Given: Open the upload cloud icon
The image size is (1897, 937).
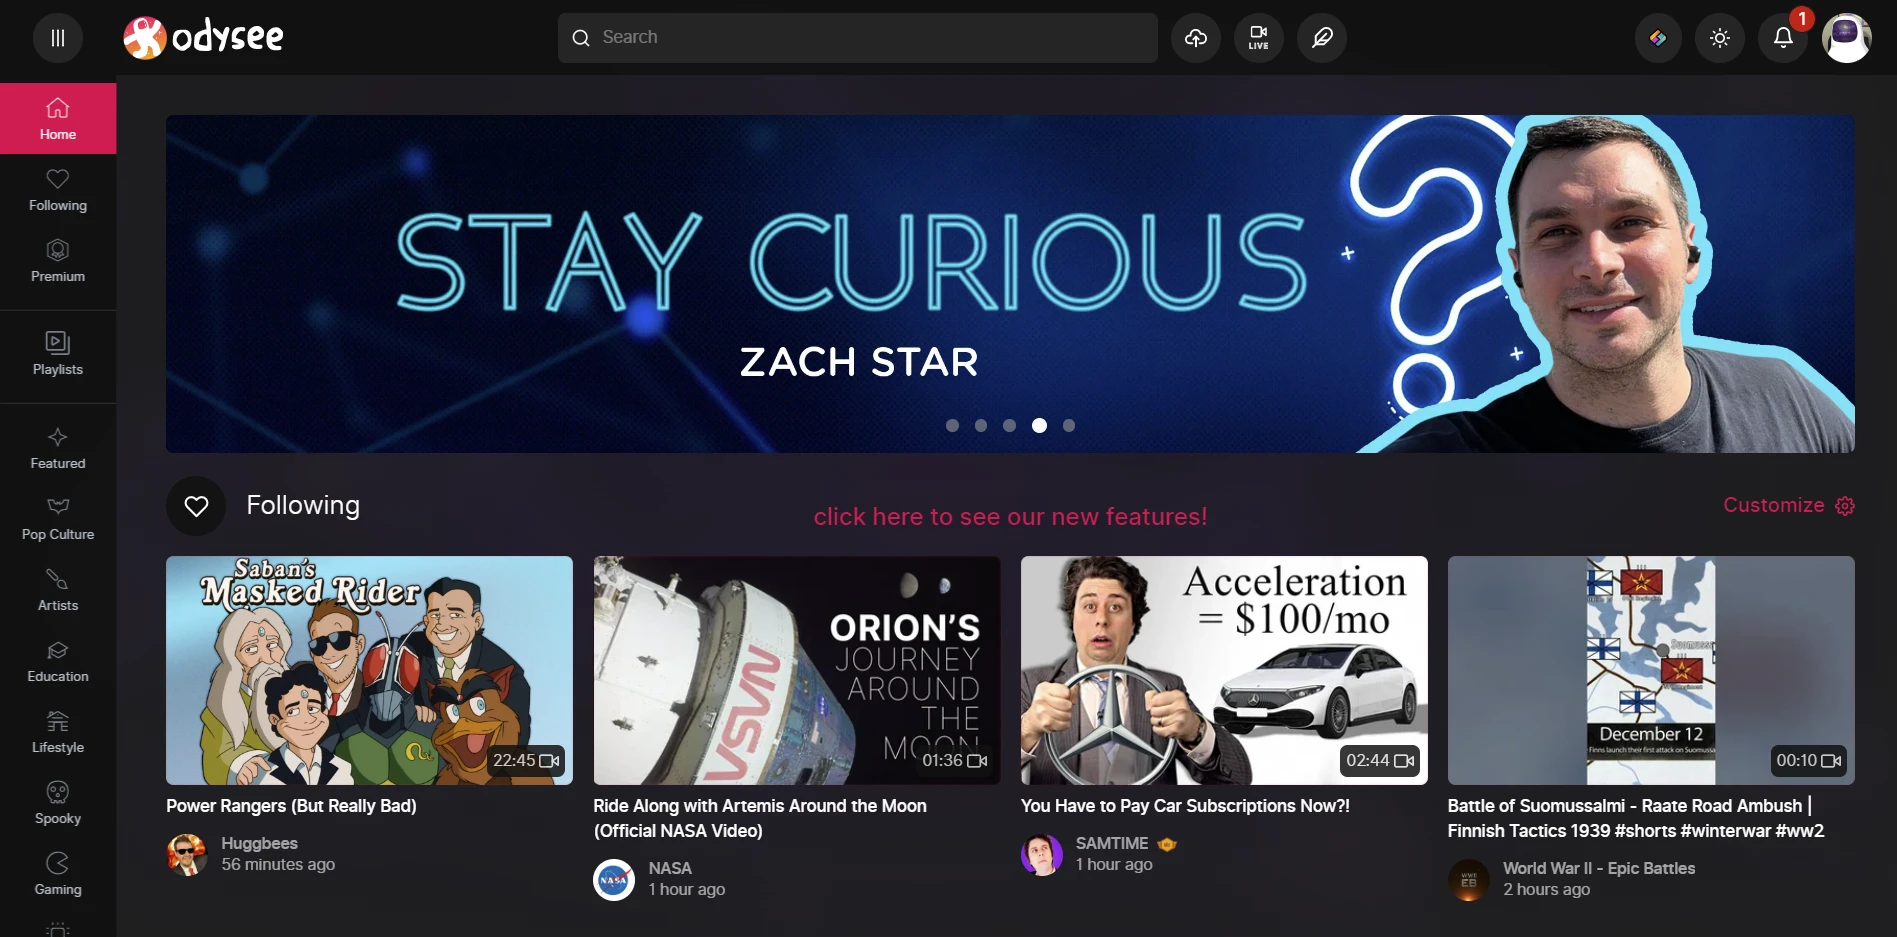Looking at the screenshot, I should coord(1196,38).
